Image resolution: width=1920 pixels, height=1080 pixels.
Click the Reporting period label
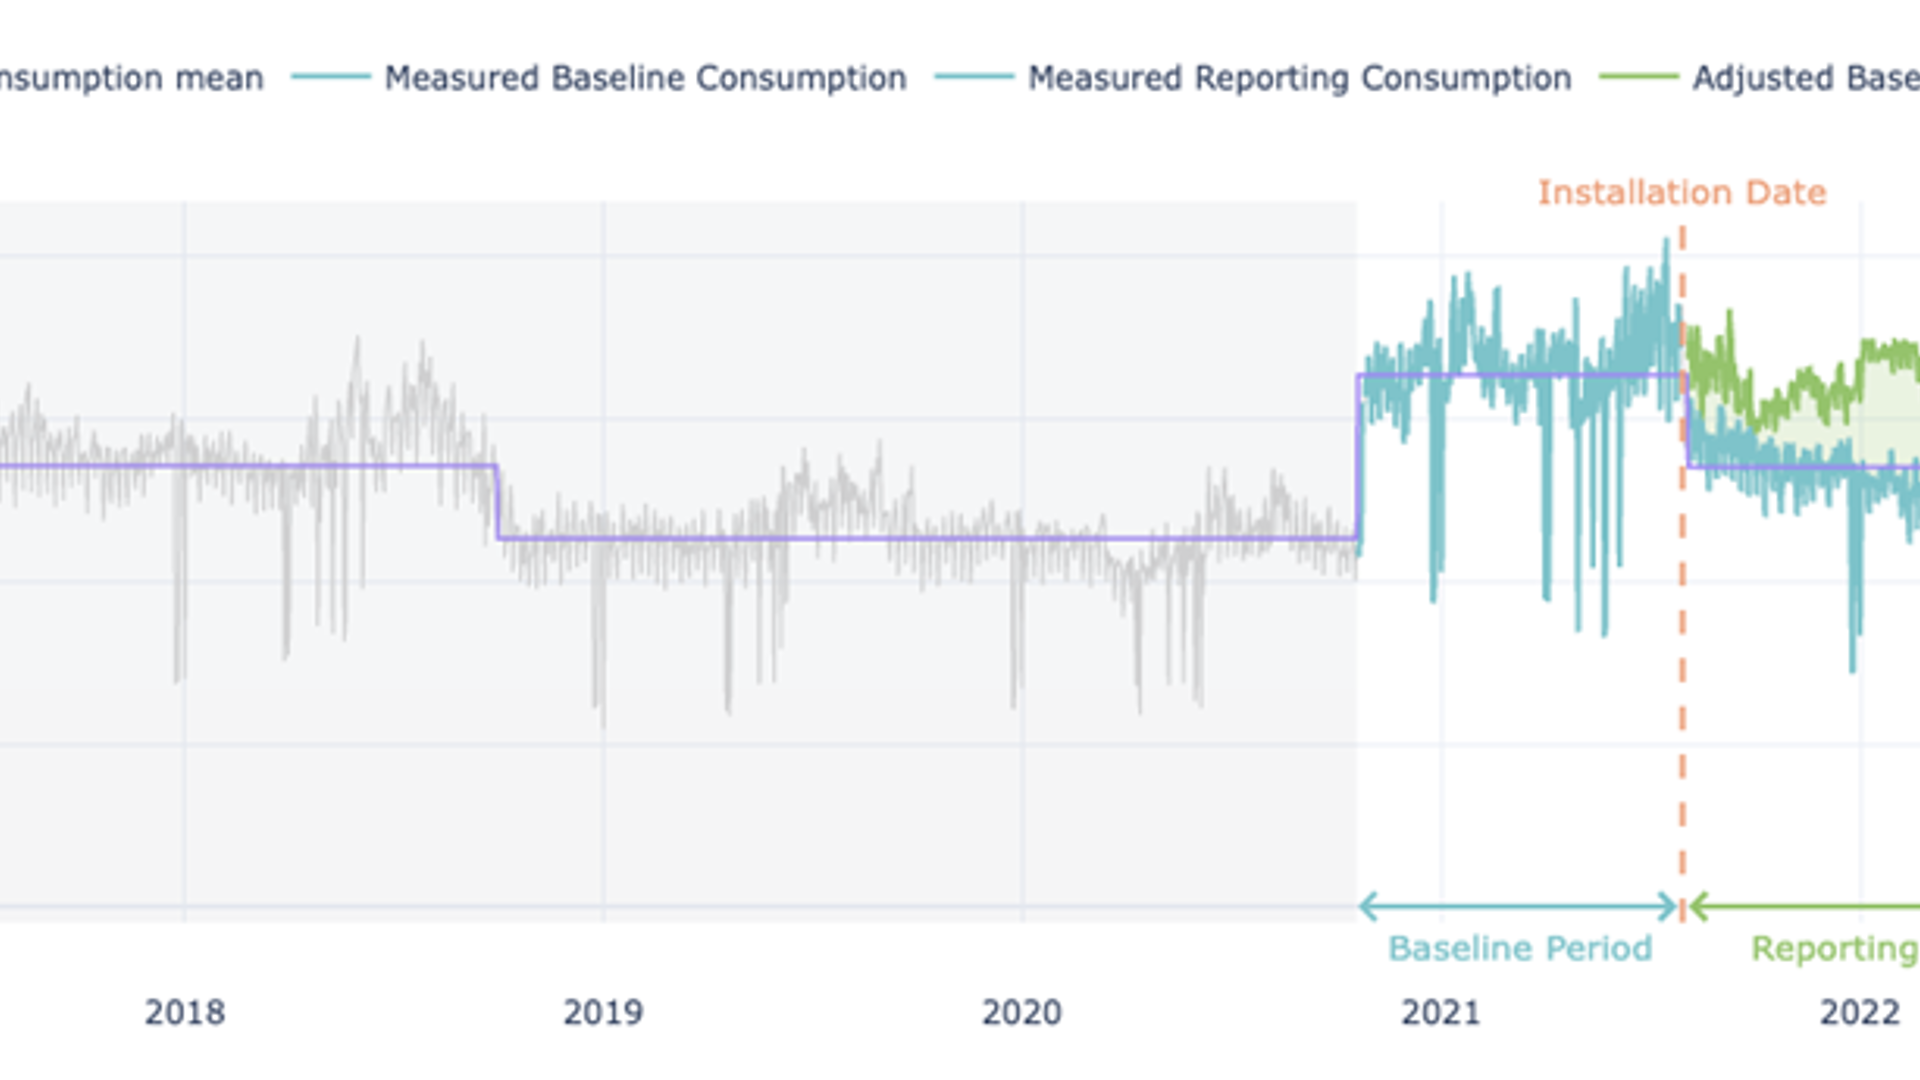1835,949
